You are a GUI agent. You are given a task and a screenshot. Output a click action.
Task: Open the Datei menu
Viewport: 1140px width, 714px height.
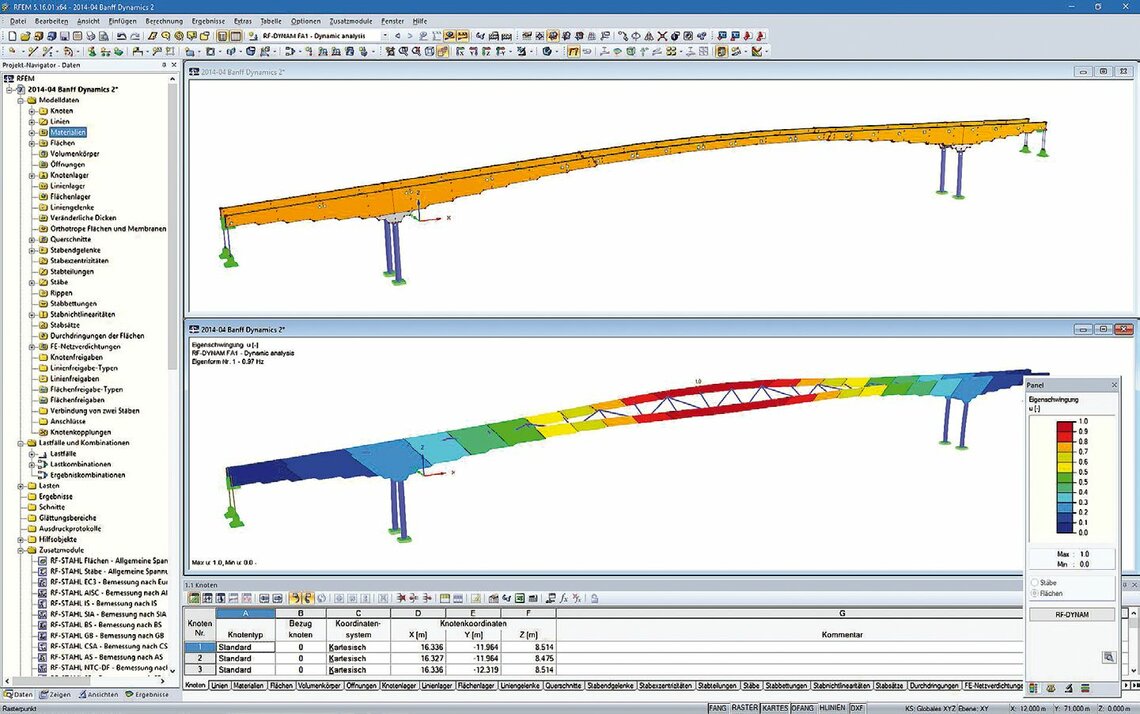[17, 21]
